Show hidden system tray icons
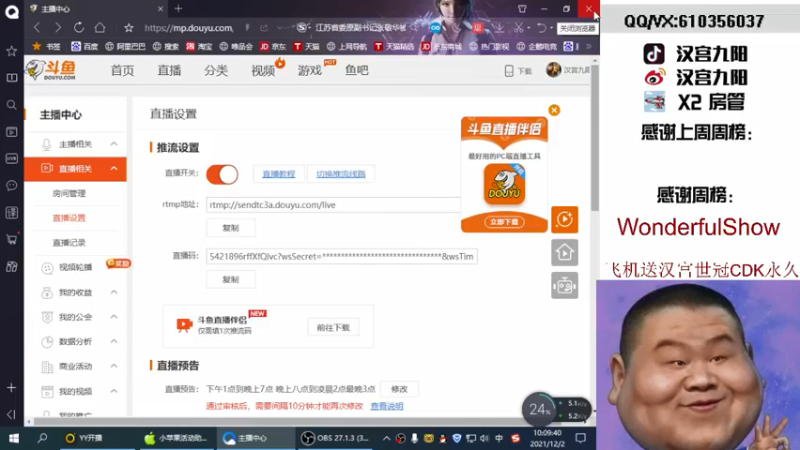 [x=386, y=438]
